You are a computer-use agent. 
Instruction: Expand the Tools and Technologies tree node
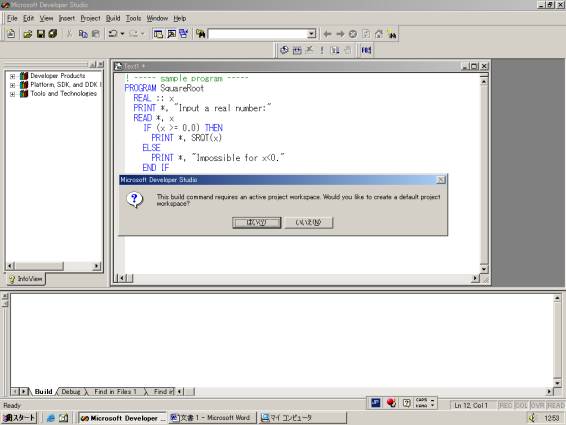[13, 94]
